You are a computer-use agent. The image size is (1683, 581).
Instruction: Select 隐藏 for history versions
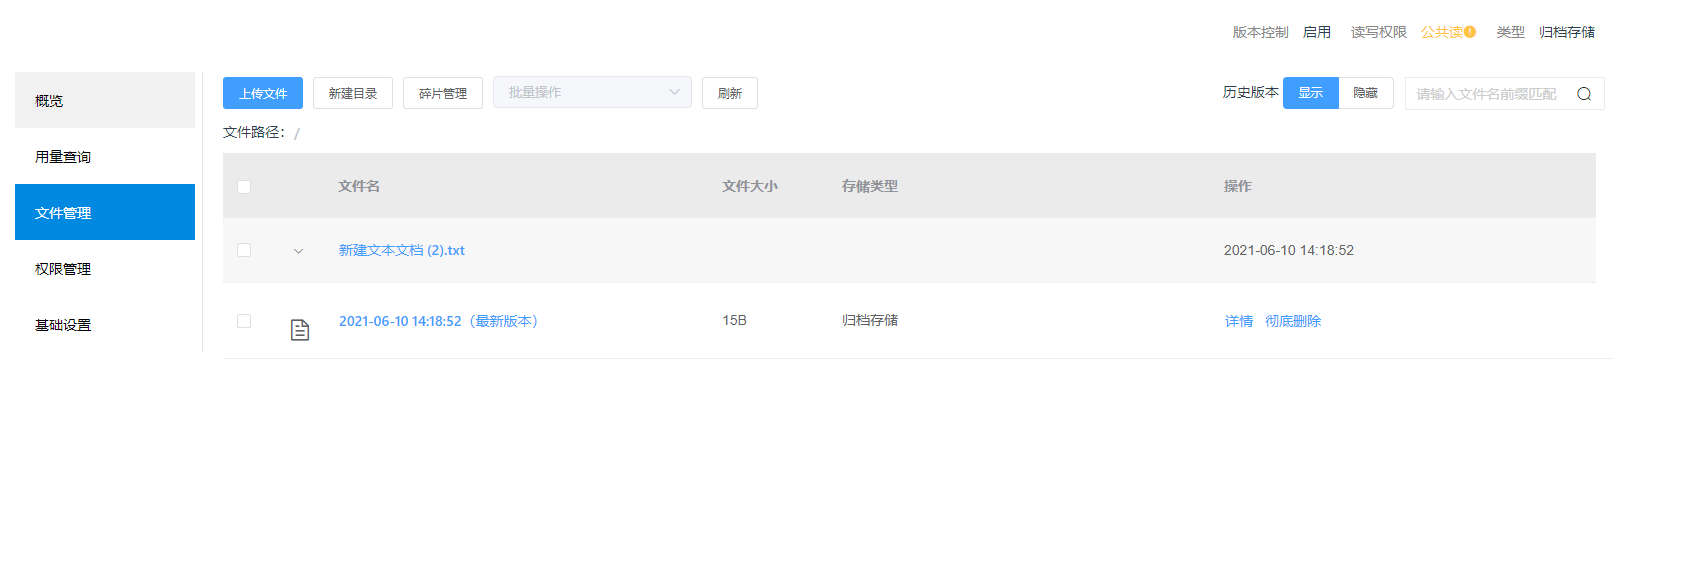(x=1366, y=93)
